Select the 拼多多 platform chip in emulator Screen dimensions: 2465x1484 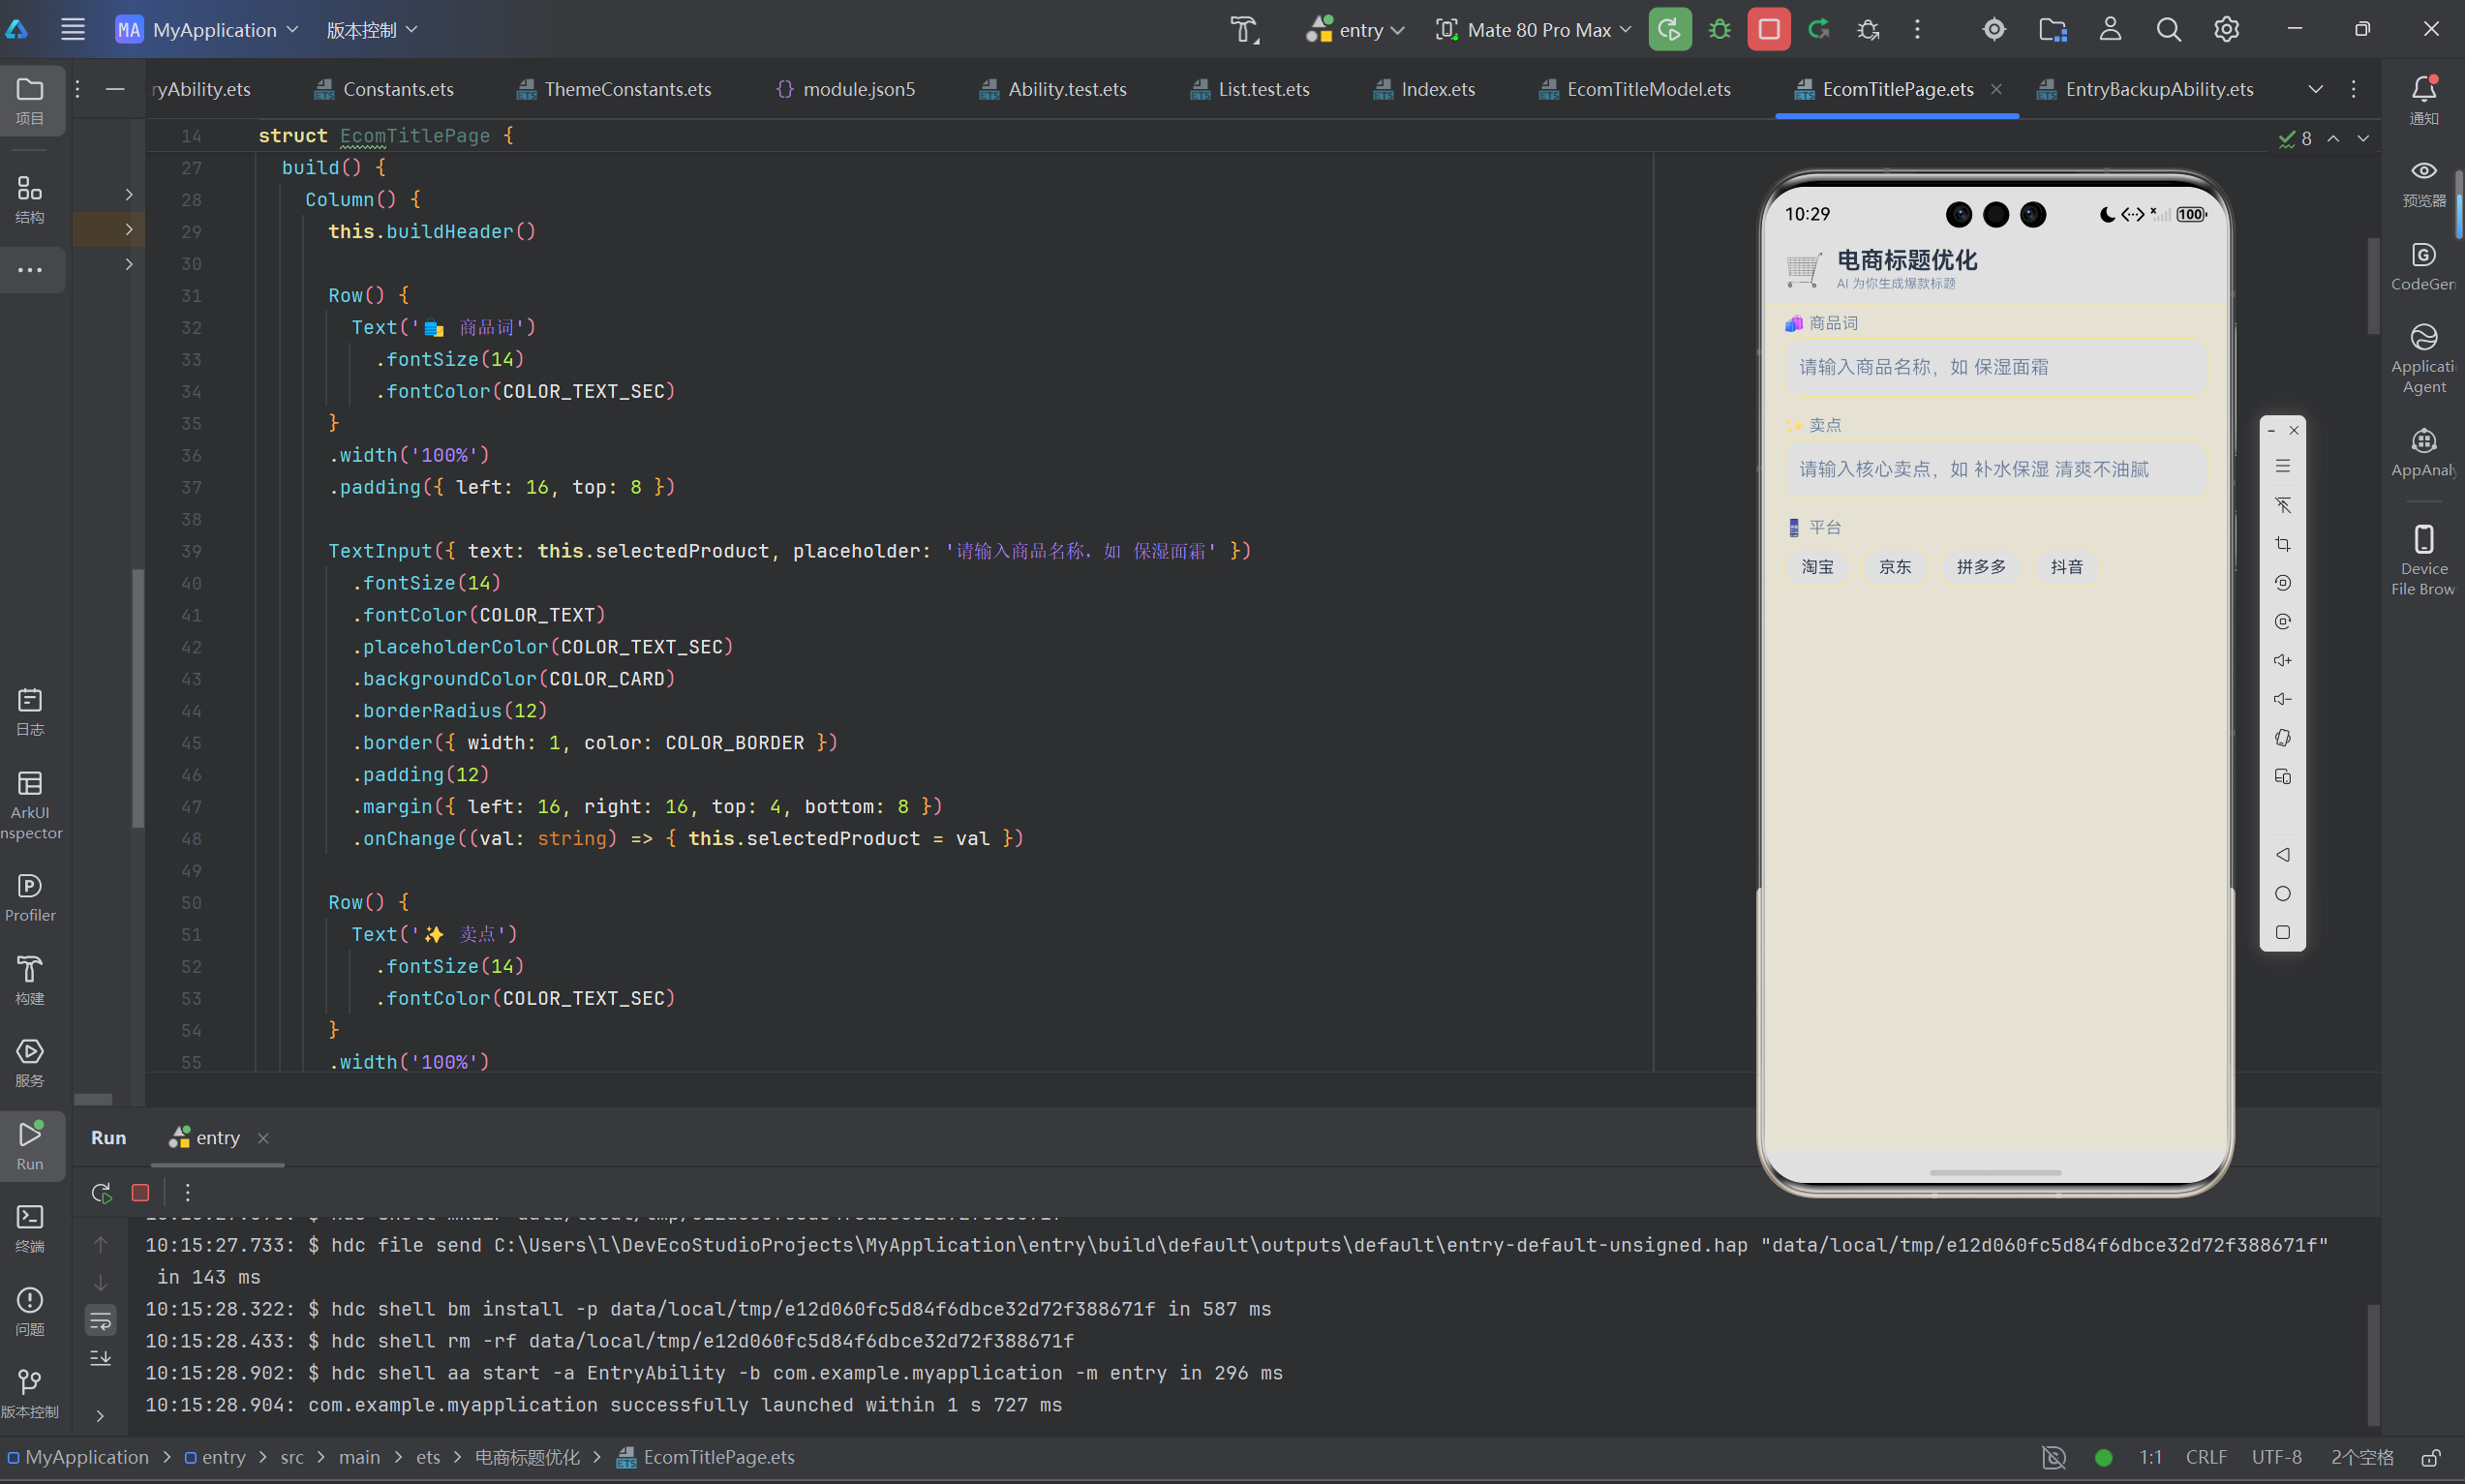[x=1981, y=567]
